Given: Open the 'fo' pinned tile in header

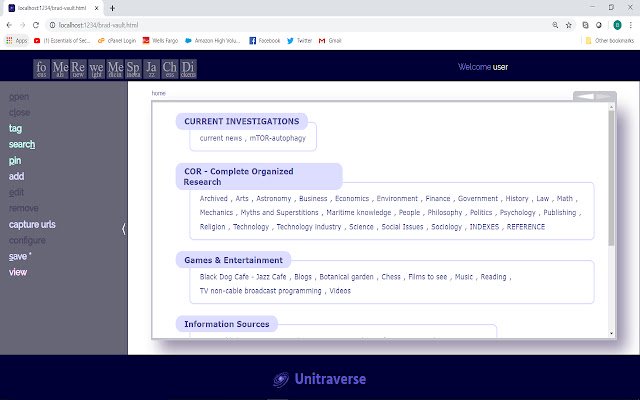Looking at the screenshot, I should (x=42, y=69).
